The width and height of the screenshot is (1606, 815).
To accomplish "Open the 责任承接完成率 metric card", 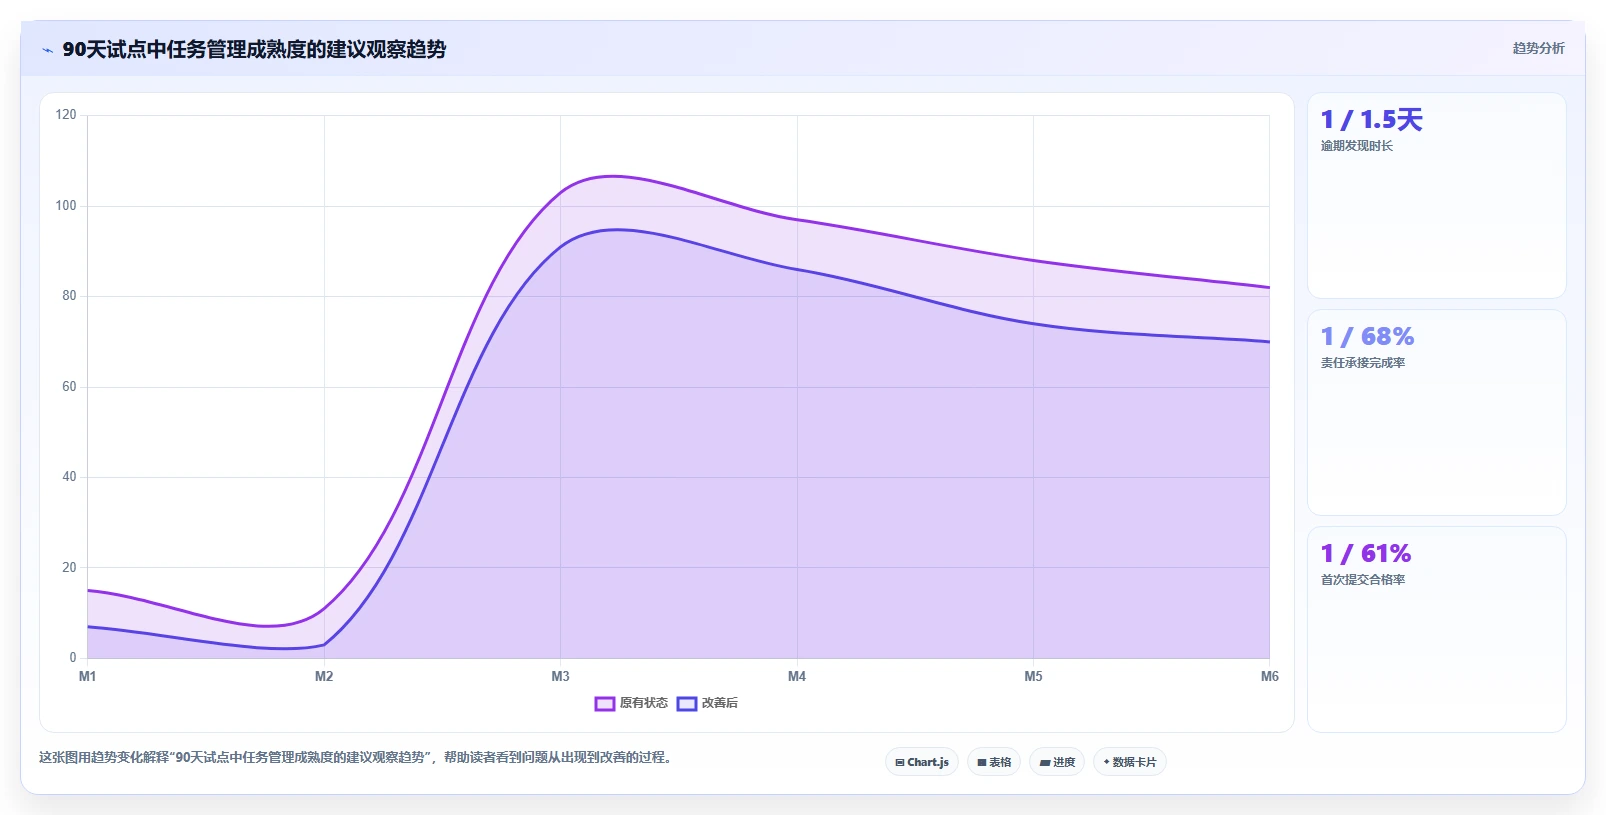I will [x=1436, y=412].
